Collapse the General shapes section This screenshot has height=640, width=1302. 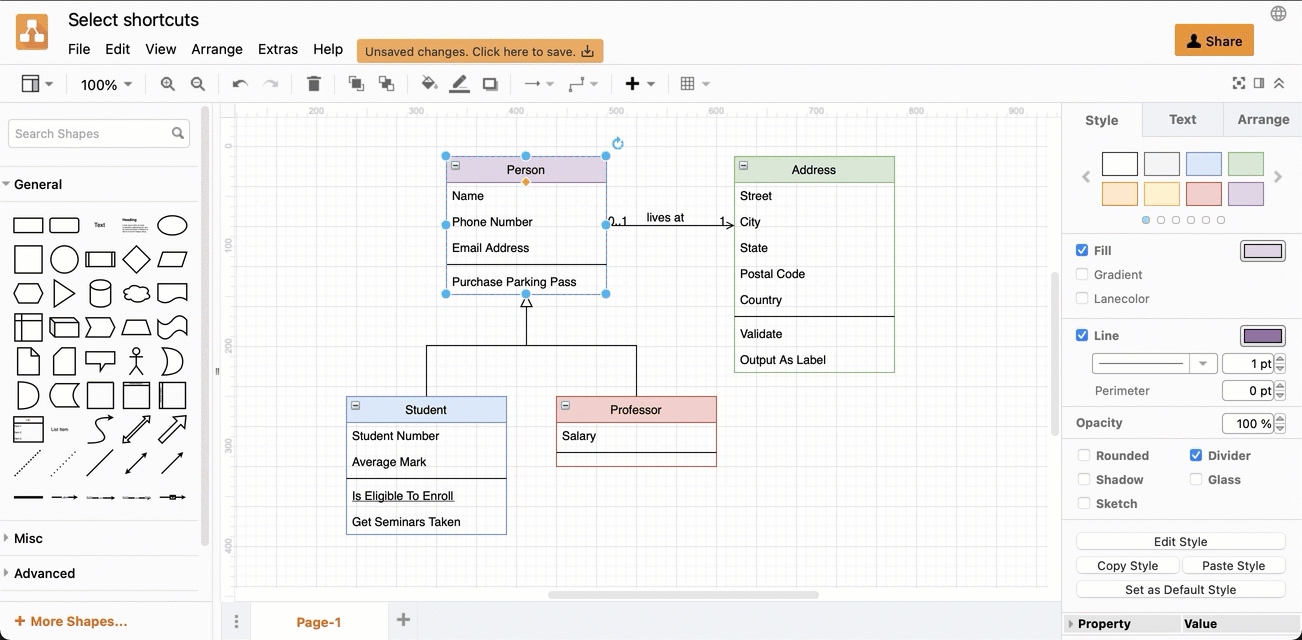[35, 184]
